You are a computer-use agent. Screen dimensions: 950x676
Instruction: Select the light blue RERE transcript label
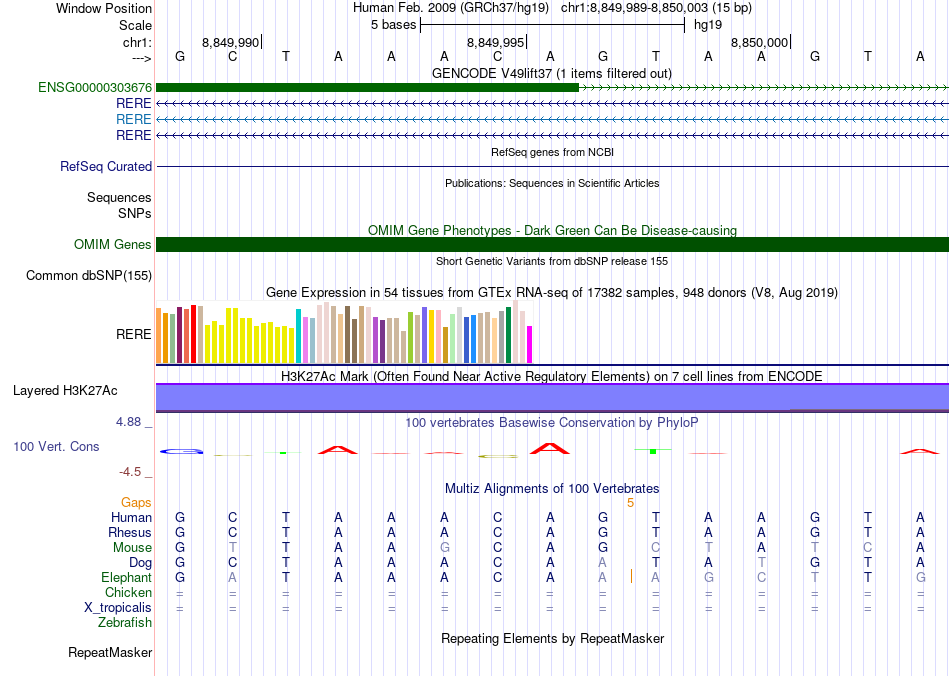point(134,119)
